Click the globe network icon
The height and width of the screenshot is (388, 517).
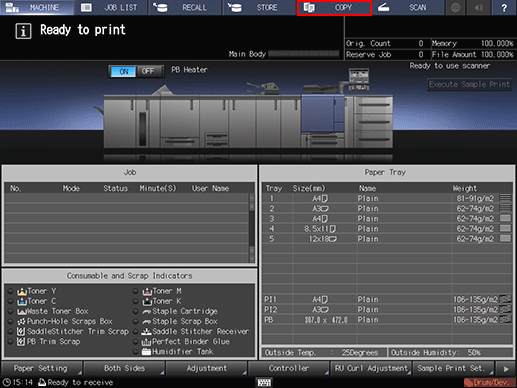(x=456, y=7)
